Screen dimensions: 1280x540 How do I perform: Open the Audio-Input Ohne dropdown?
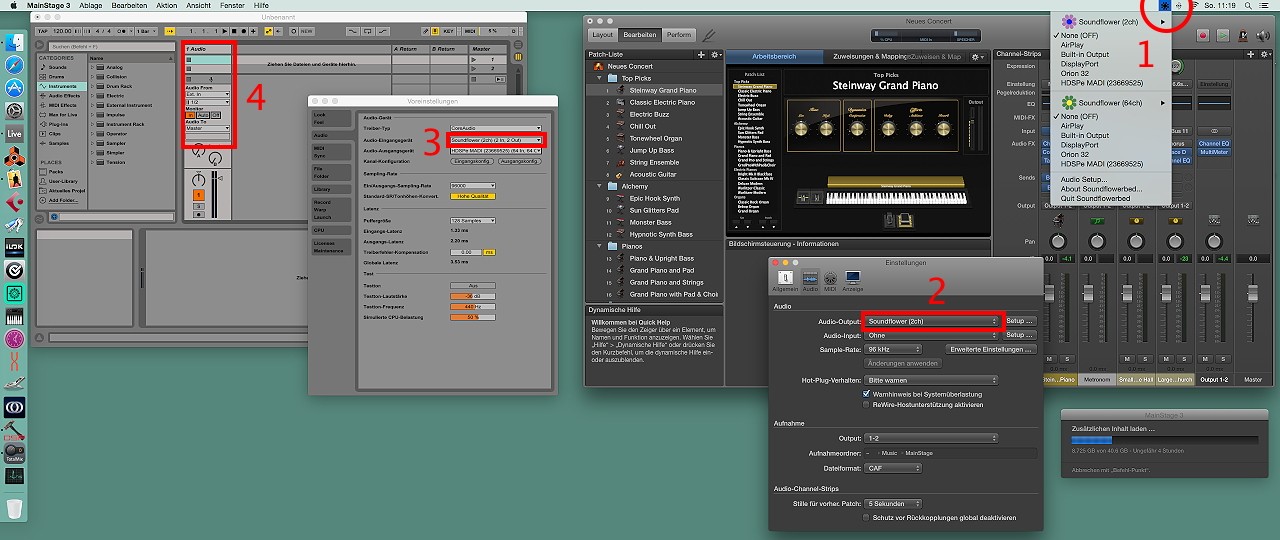(931, 335)
